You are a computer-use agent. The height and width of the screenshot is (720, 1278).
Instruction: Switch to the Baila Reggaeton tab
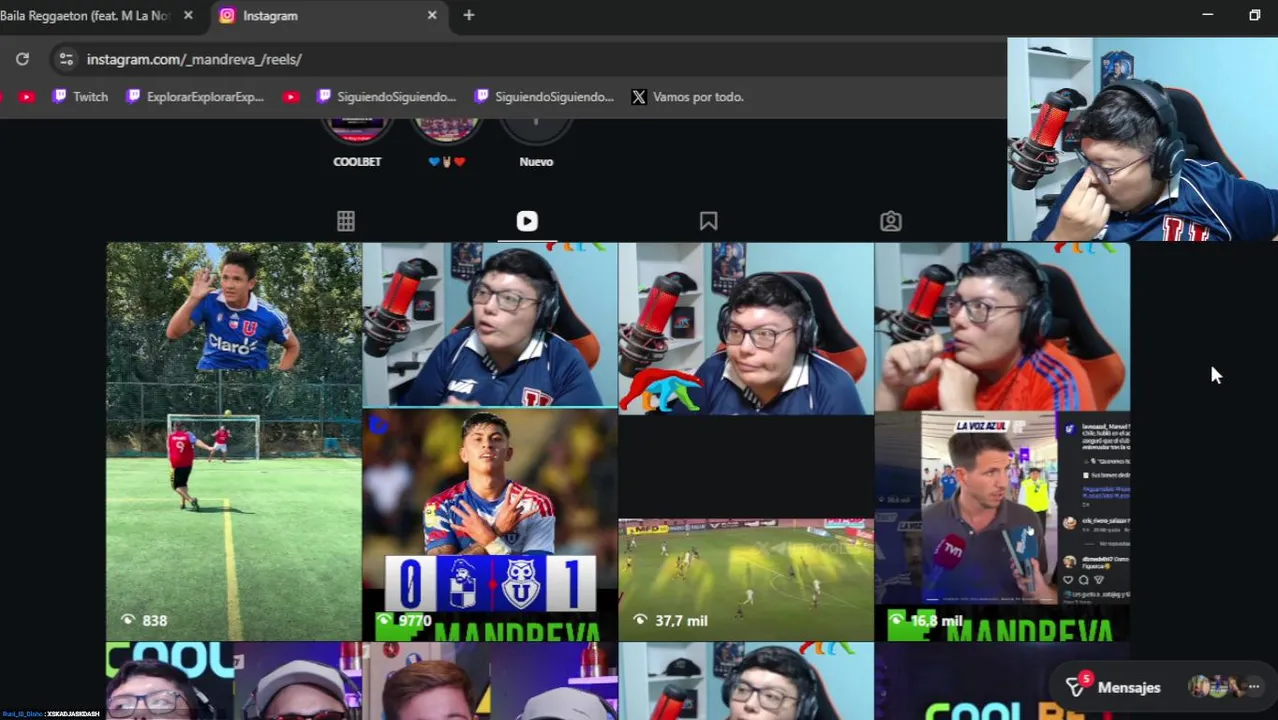pyautogui.click(x=86, y=15)
